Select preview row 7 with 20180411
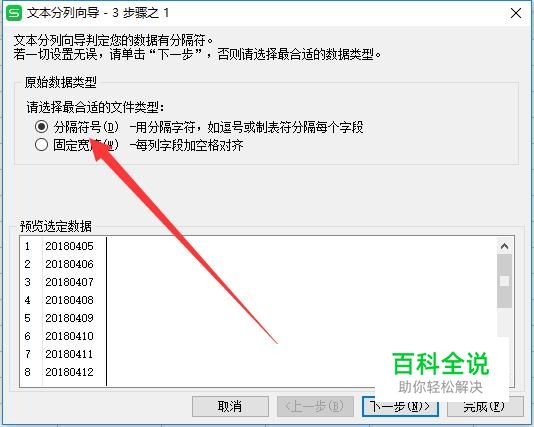This screenshot has width=534, height=427. pyautogui.click(x=59, y=354)
